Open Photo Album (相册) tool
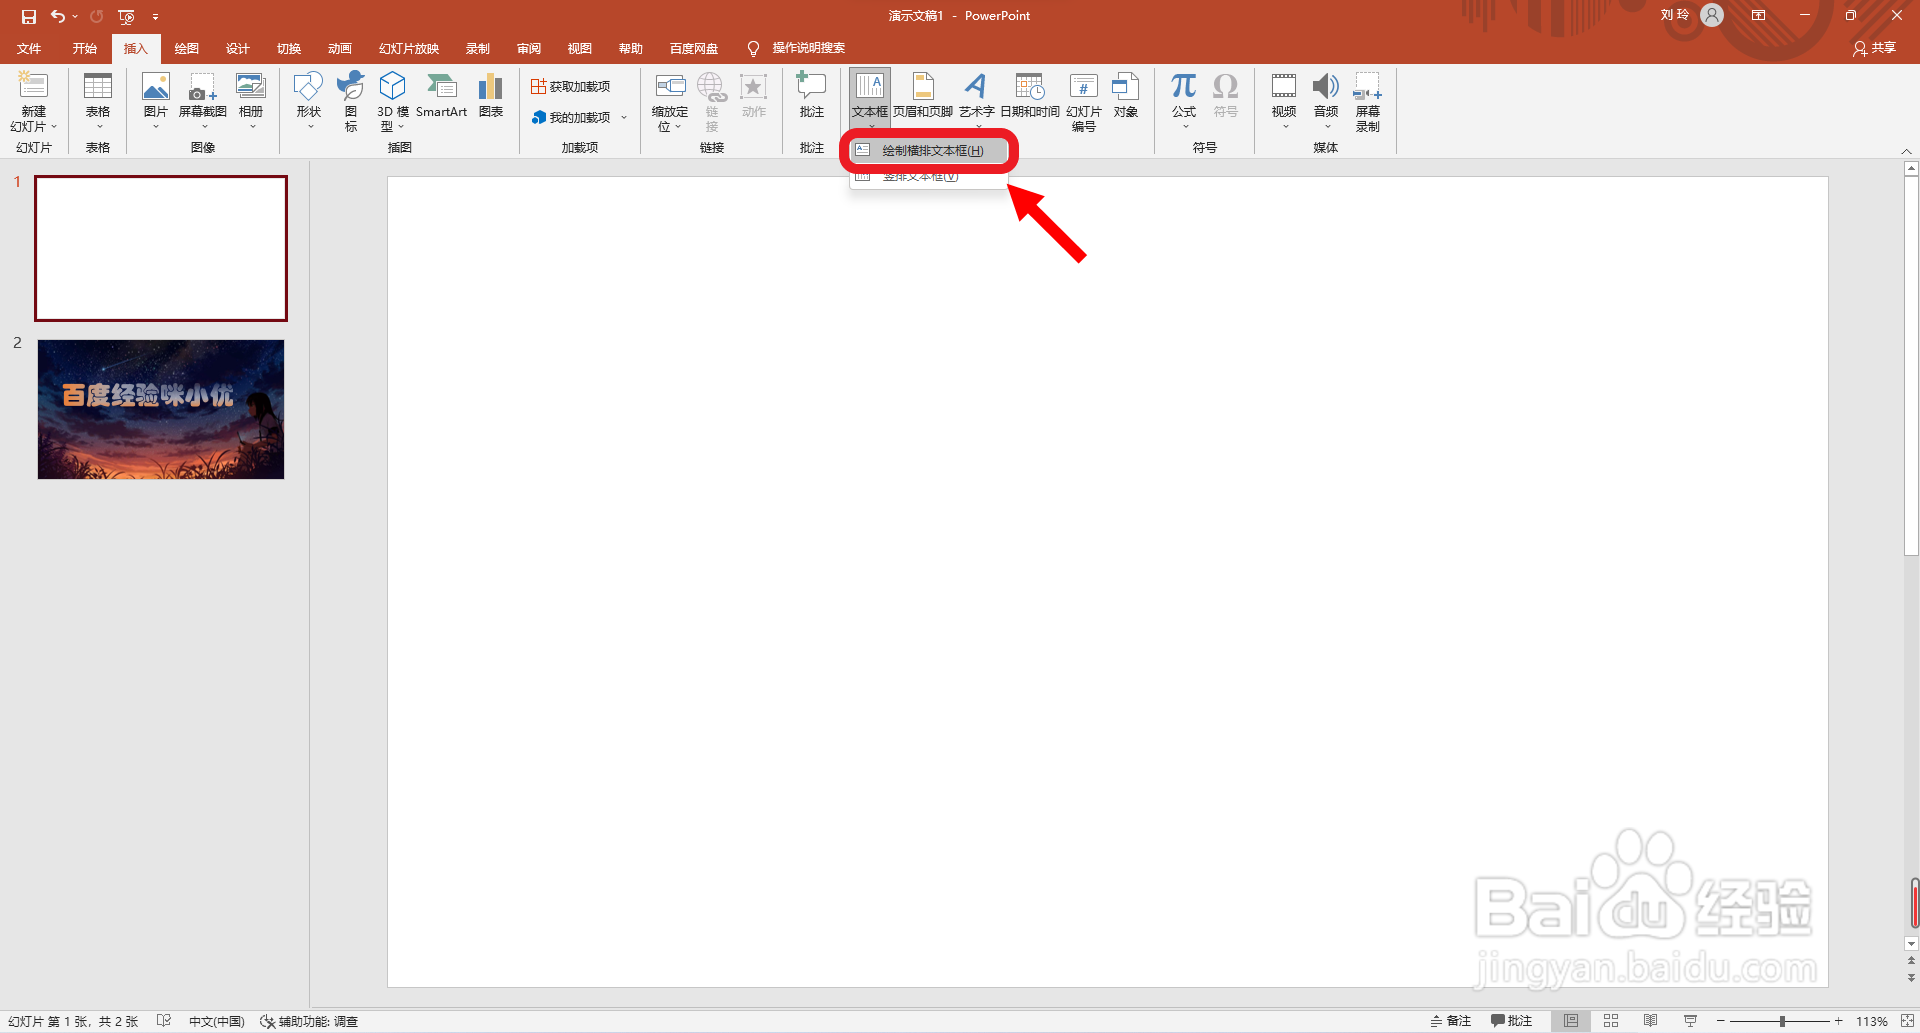Viewport: 1920px width, 1033px height. (x=251, y=101)
